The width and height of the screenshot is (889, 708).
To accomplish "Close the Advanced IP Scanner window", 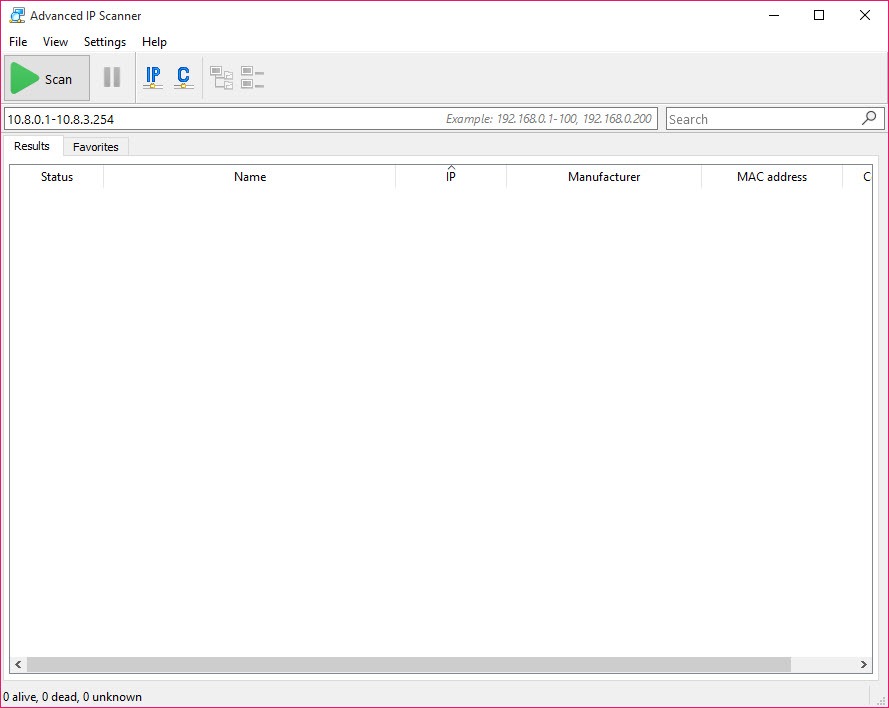I will pos(865,15).
